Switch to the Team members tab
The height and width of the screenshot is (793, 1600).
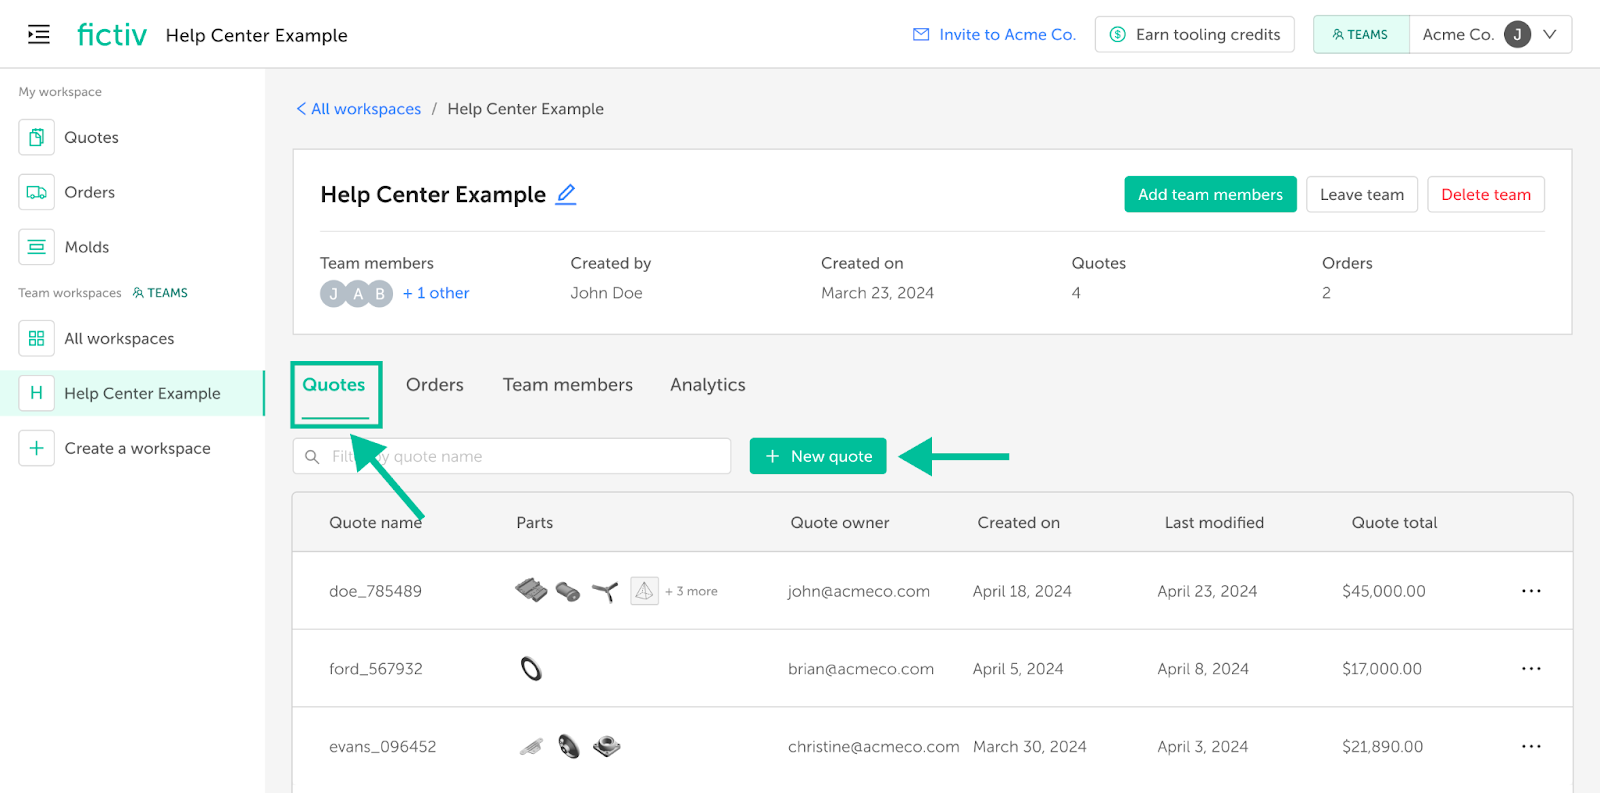pyautogui.click(x=568, y=385)
